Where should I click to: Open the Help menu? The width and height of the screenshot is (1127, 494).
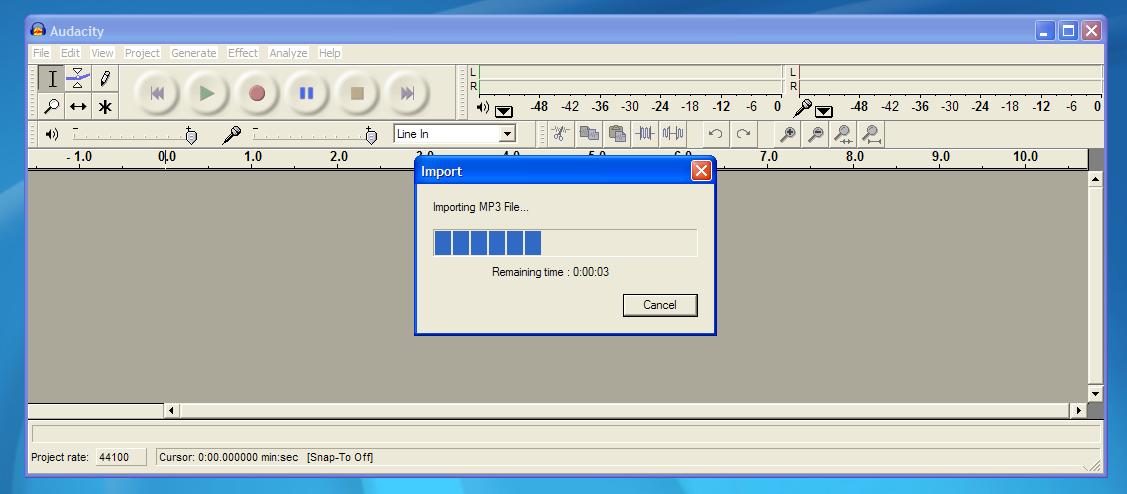[x=330, y=53]
